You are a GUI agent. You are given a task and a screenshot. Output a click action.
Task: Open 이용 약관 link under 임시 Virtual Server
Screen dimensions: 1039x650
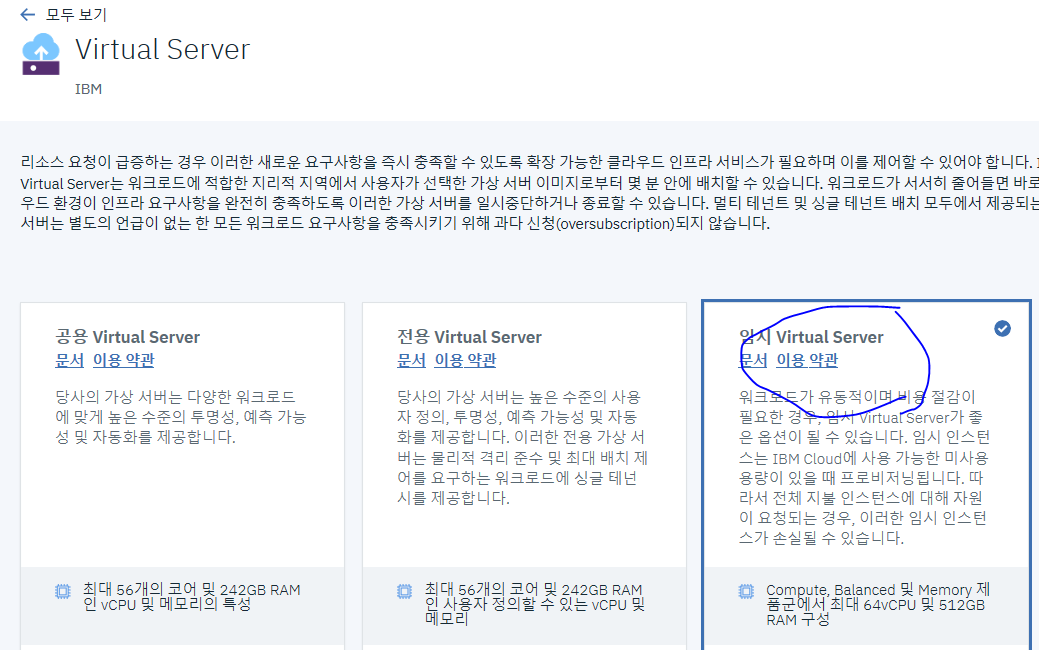coord(807,360)
